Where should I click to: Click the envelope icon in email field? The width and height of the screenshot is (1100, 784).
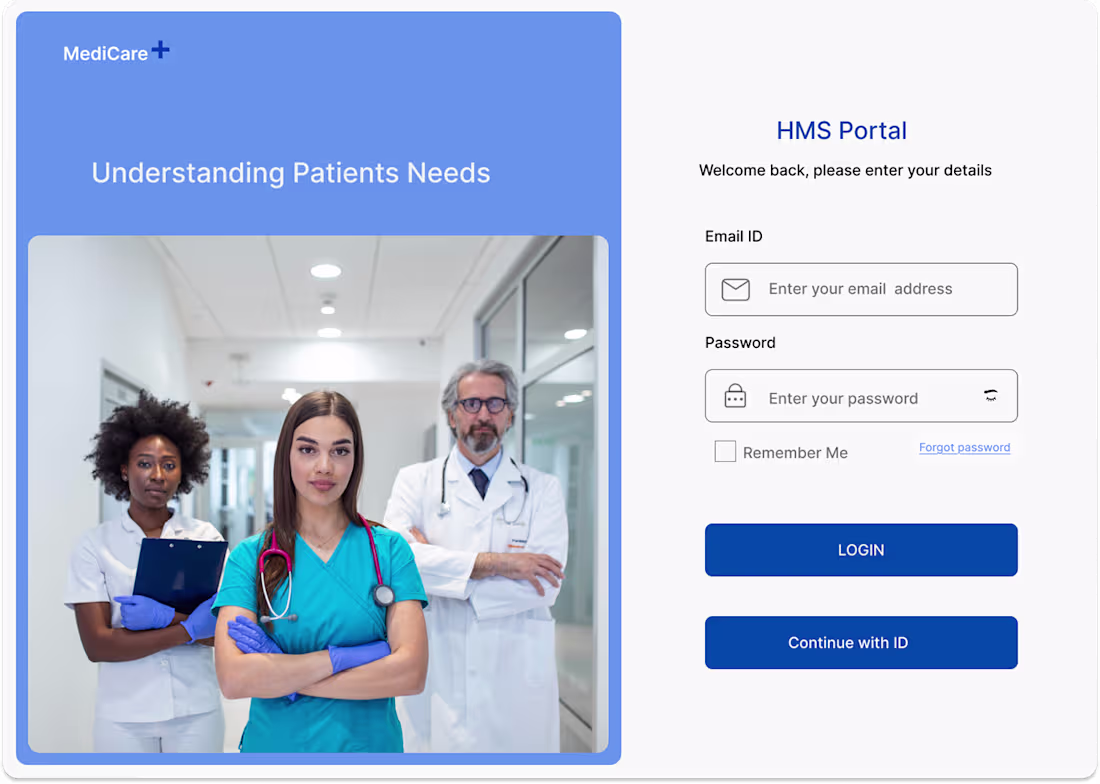click(x=734, y=289)
